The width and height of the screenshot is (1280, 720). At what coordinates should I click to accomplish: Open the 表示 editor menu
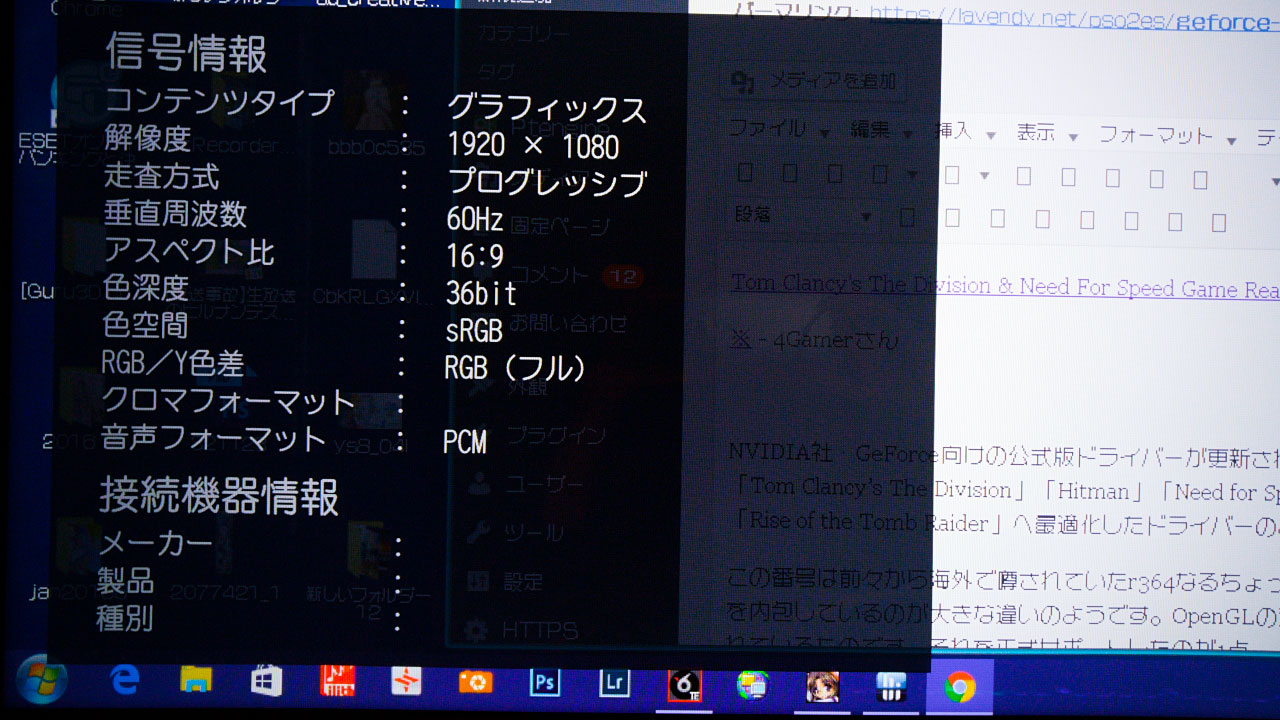(x=1047, y=133)
